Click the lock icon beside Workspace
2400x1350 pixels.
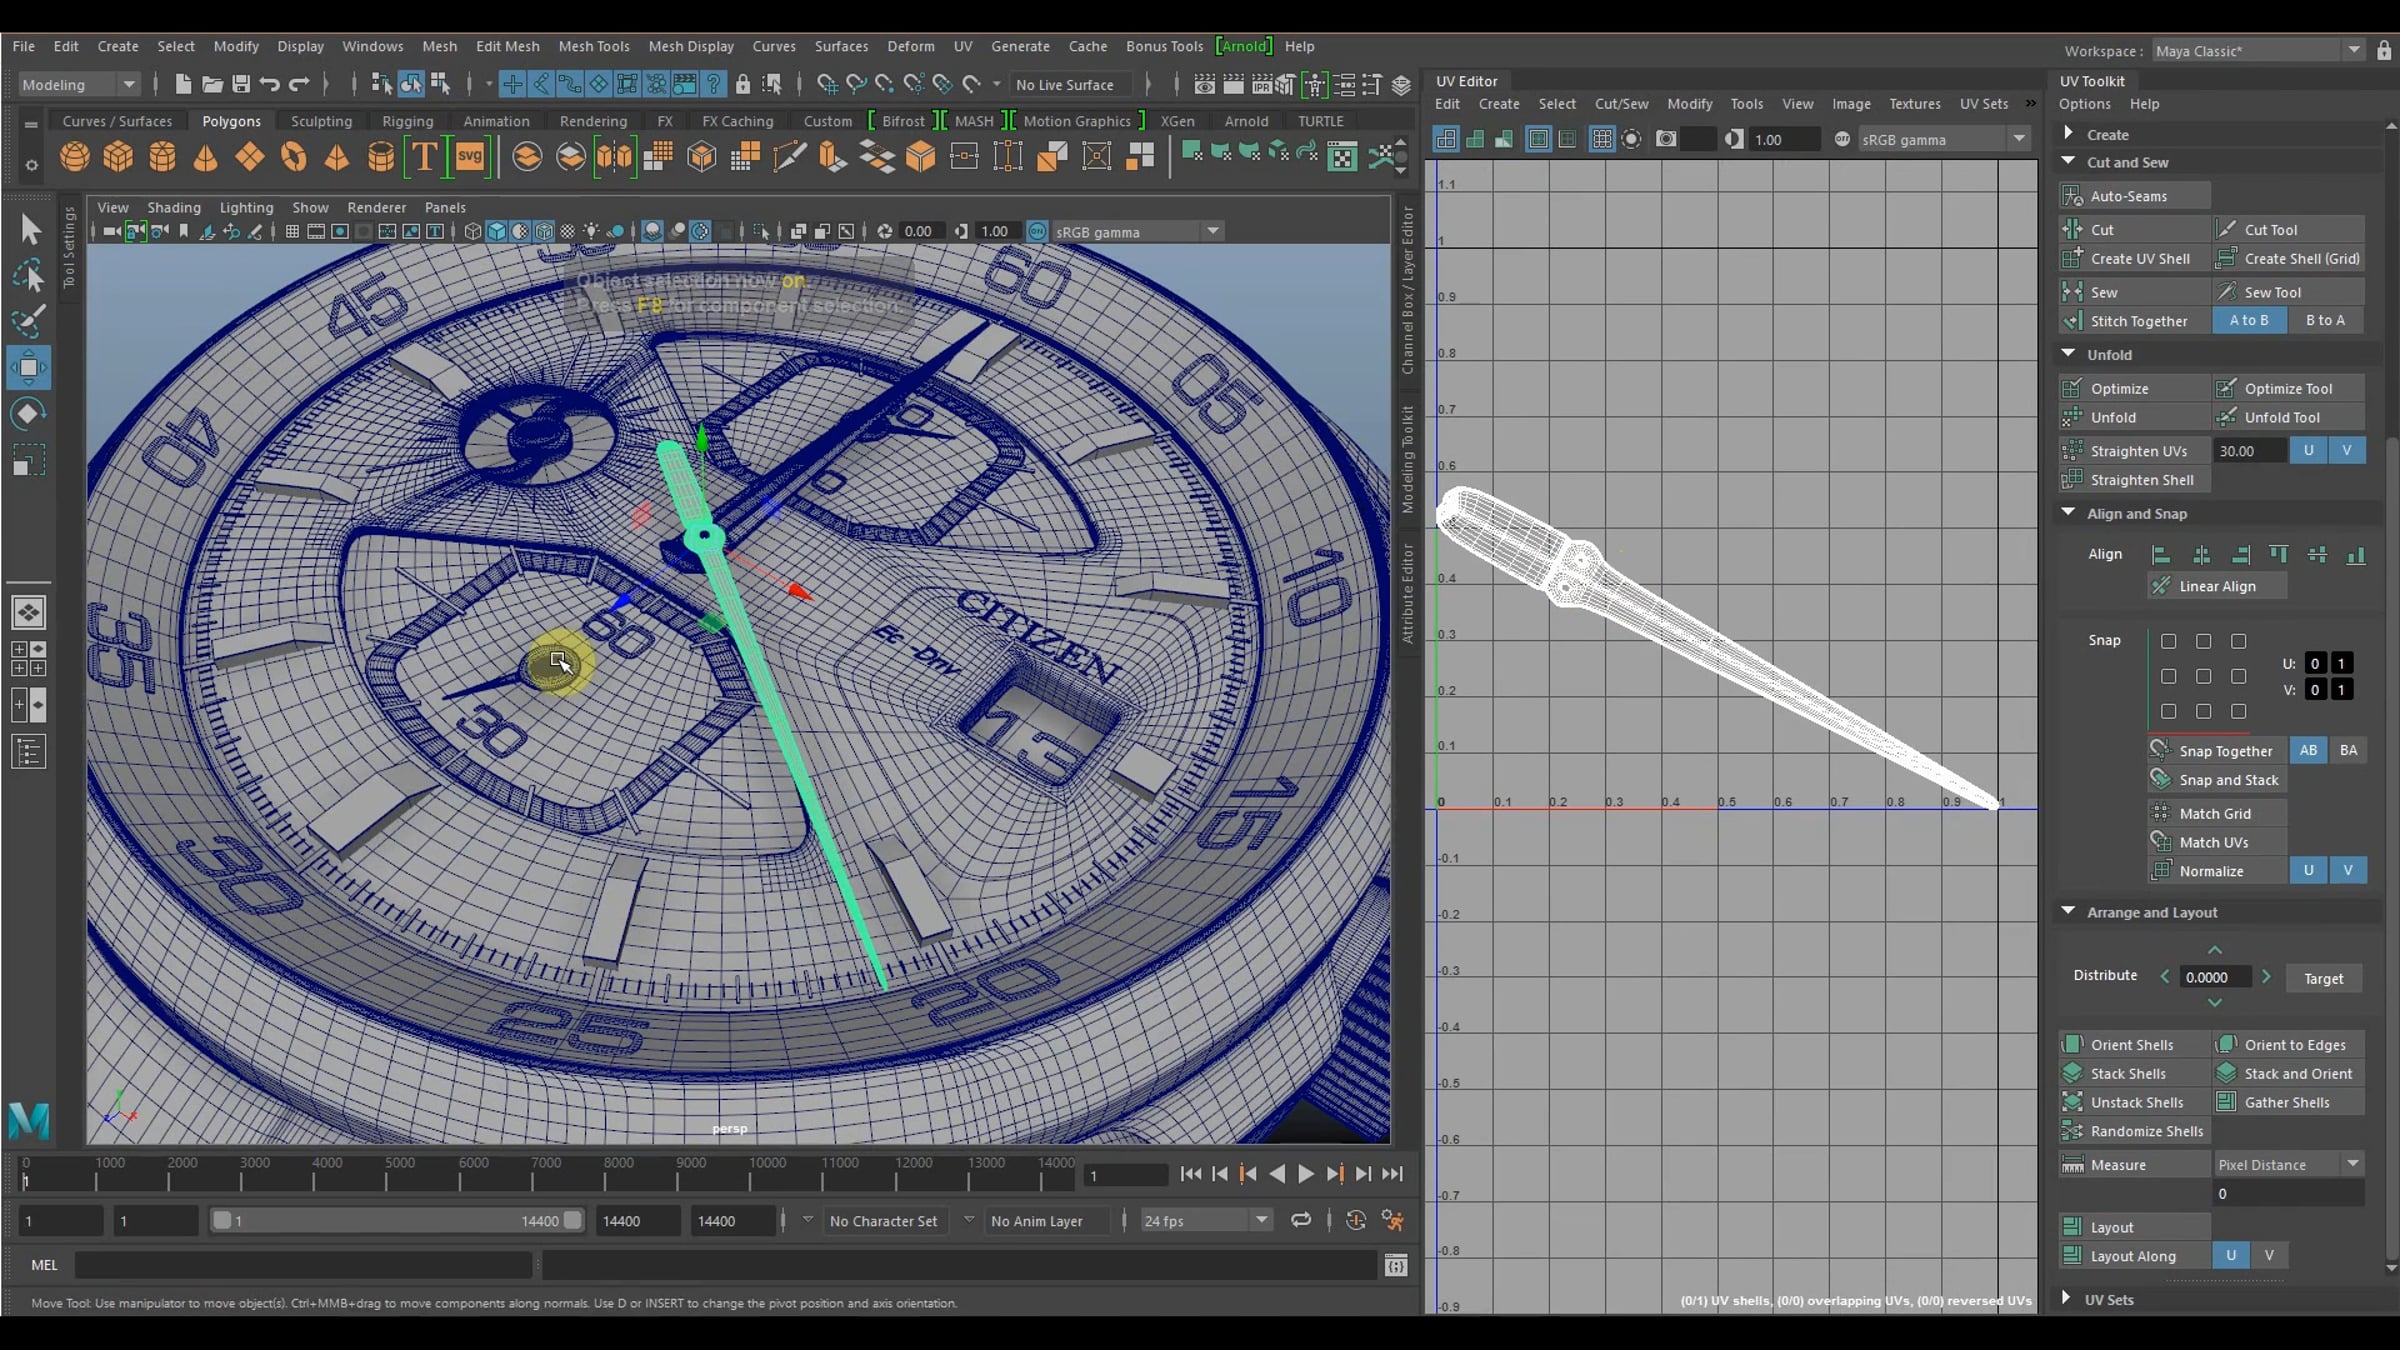[2384, 50]
